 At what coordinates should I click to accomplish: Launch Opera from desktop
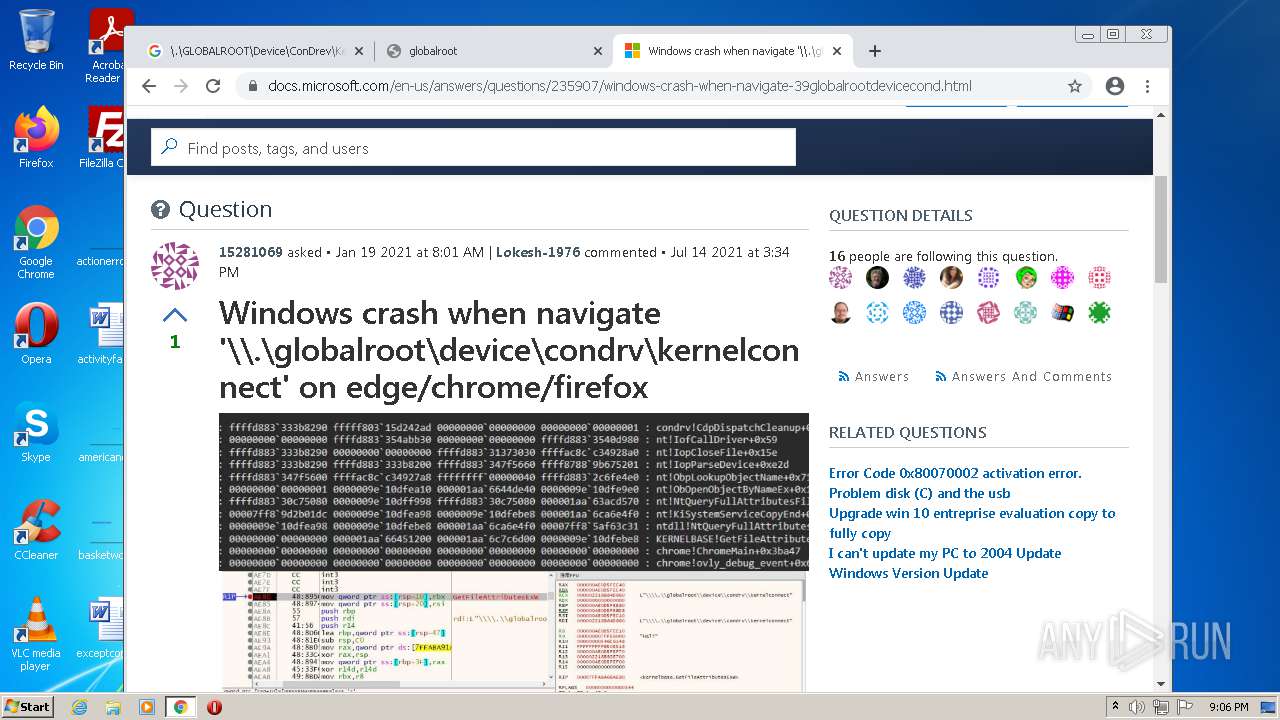(36, 334)
